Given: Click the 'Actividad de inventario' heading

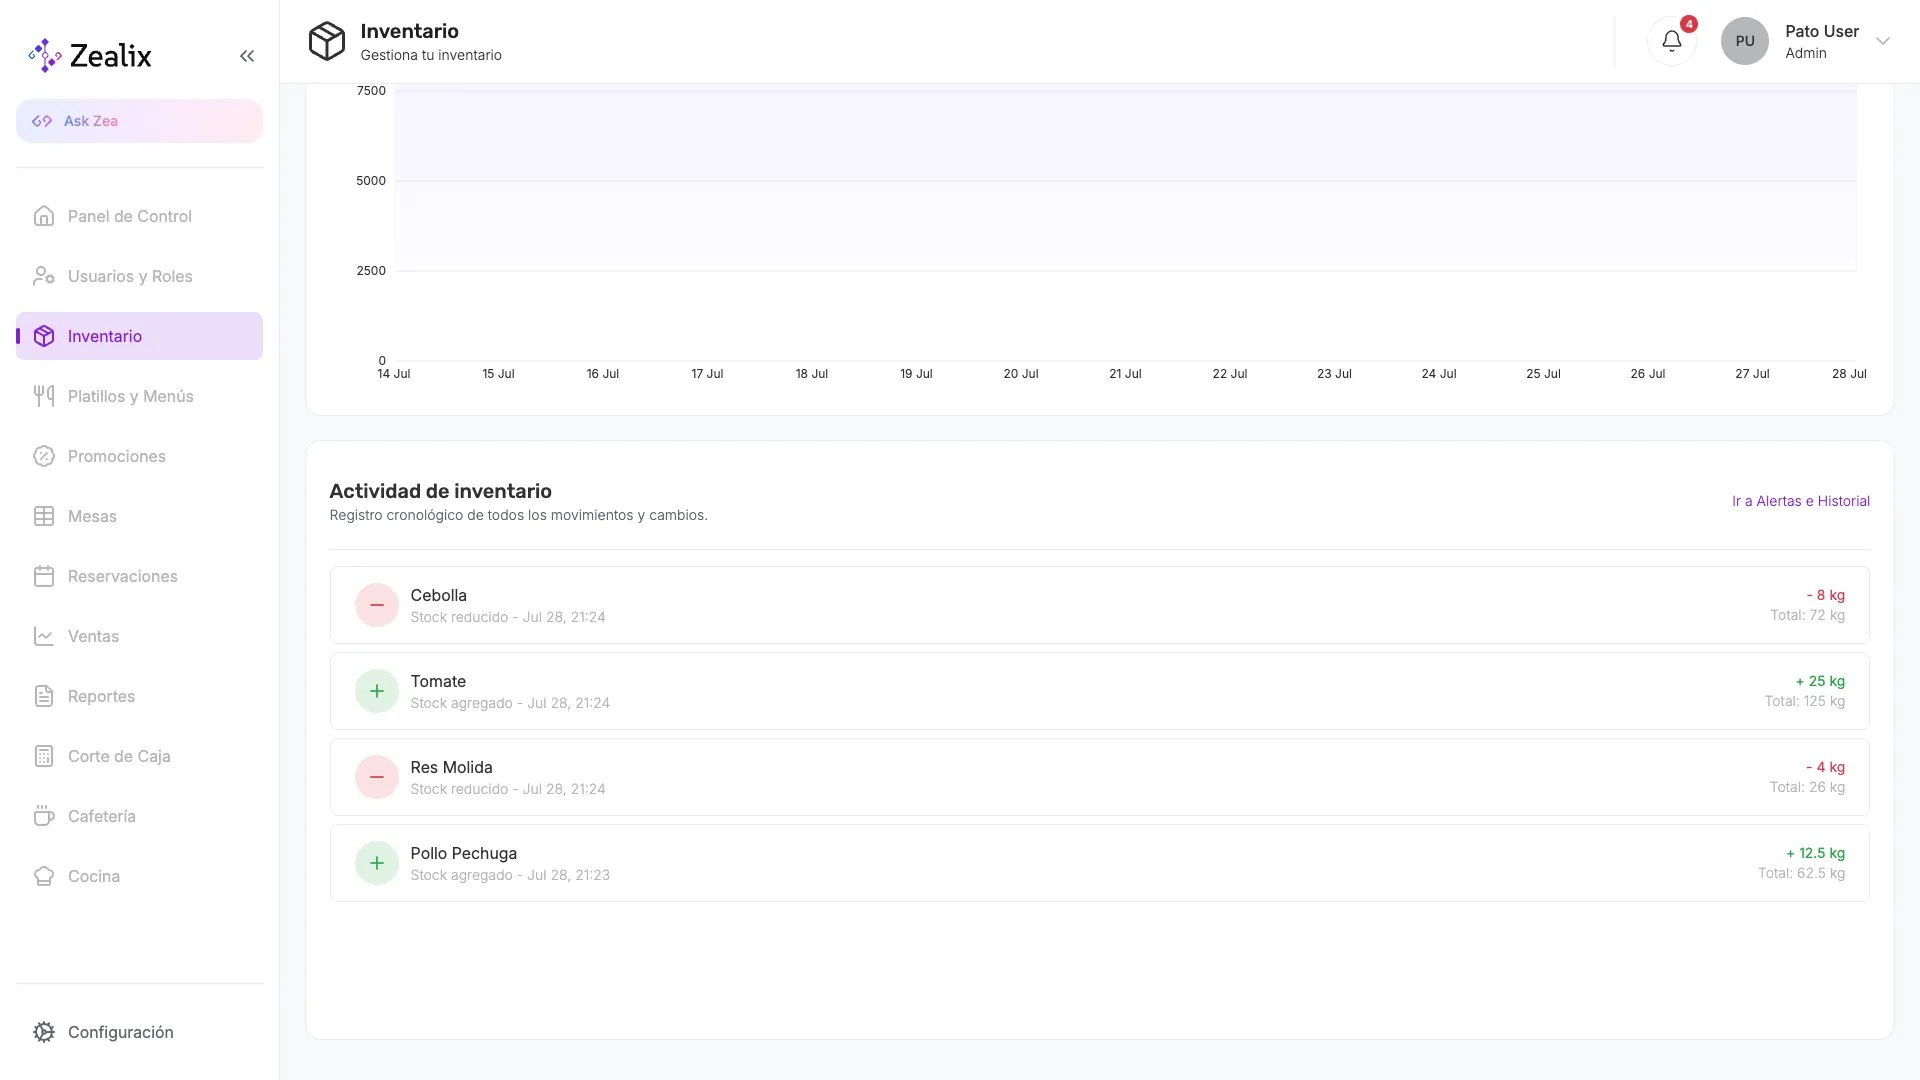Looking at the screenshot, I should (440, 491).
